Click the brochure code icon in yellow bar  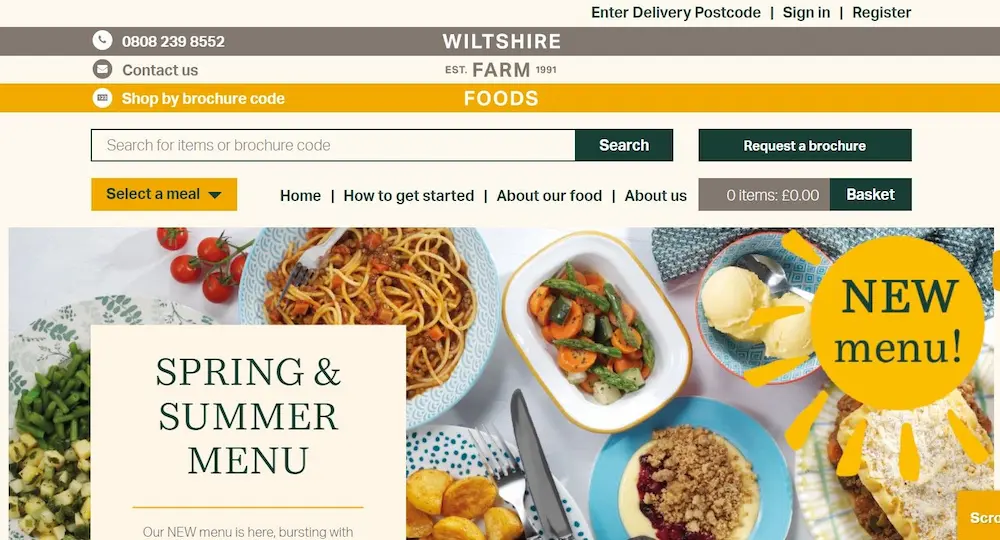point(102,98)
